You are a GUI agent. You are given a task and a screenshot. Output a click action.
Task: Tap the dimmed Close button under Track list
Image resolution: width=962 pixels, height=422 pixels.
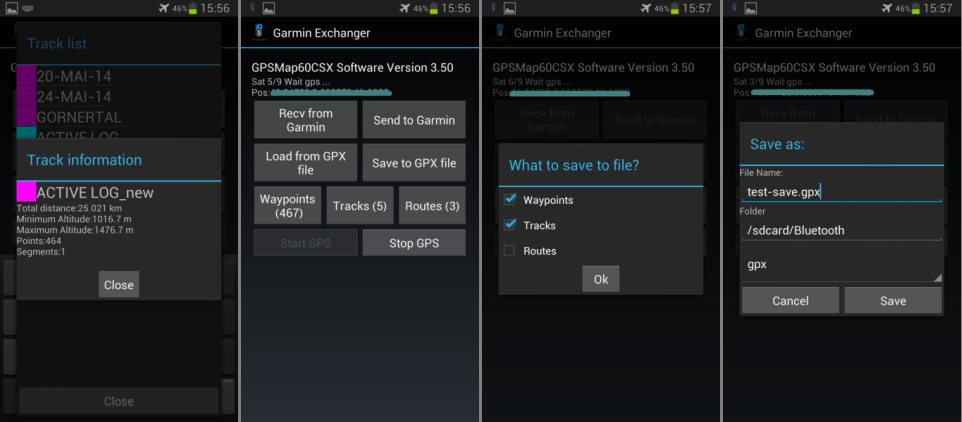[118, 401]
